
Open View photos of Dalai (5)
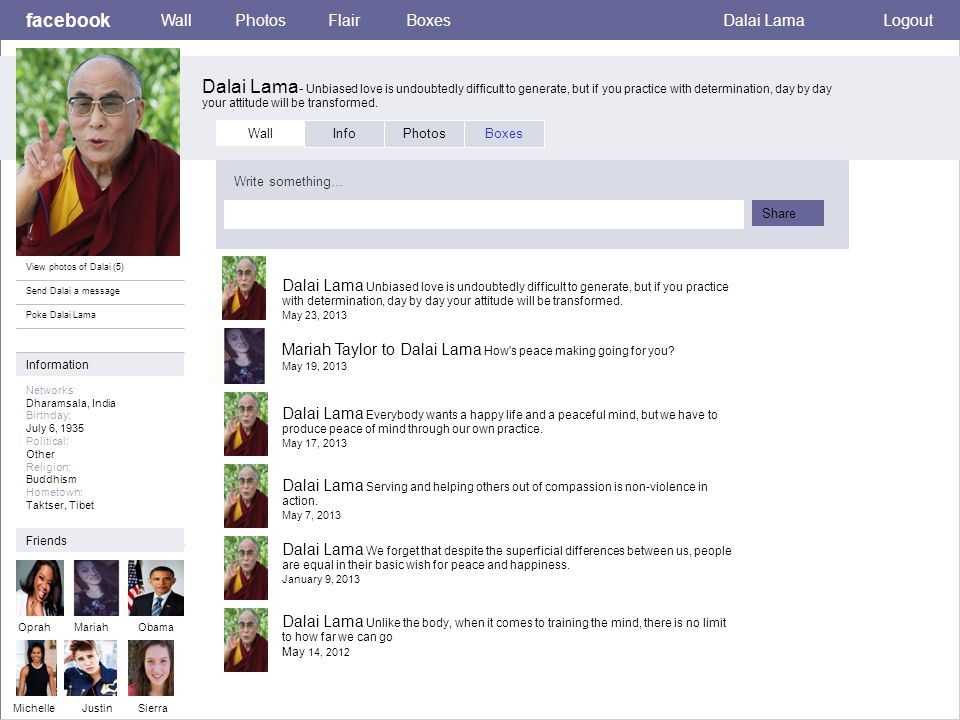click(75, 267)
